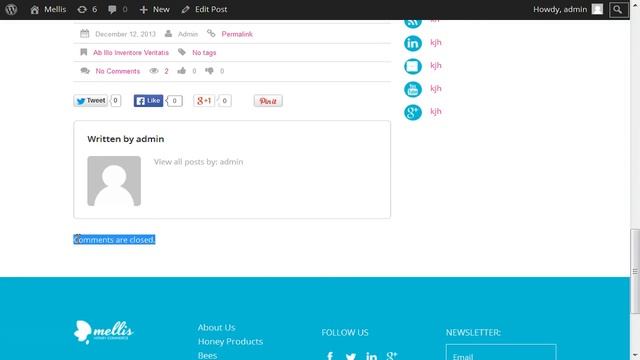Click the YouTube circle icon in sidebar
The width and height of the screenshot is (640, 360).
pos(413,89)
